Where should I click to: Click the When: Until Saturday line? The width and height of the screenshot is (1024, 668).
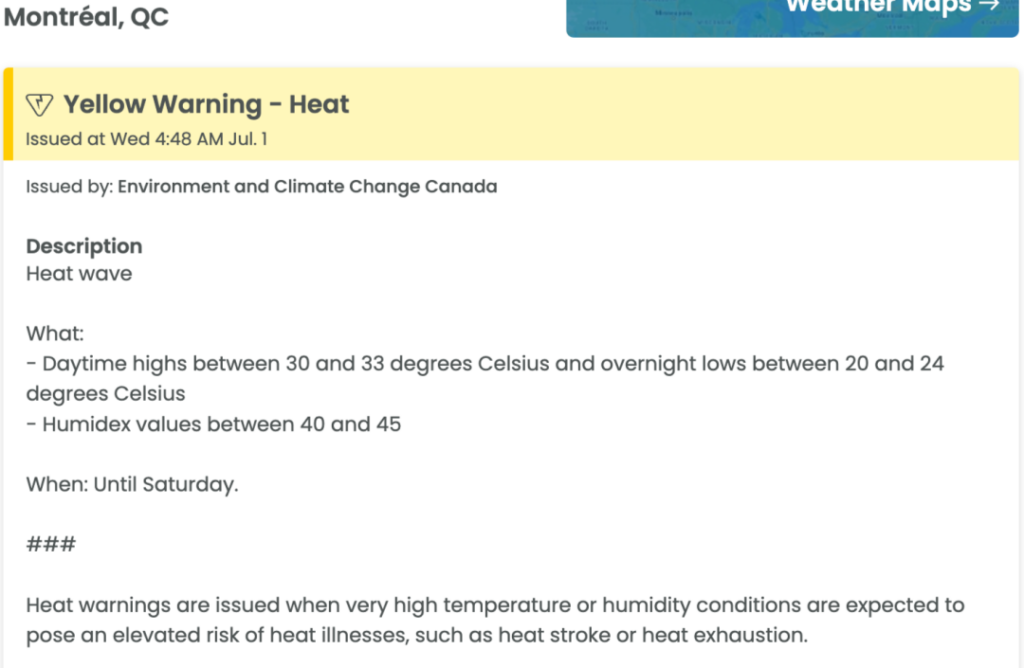click(x=132, y=485)
